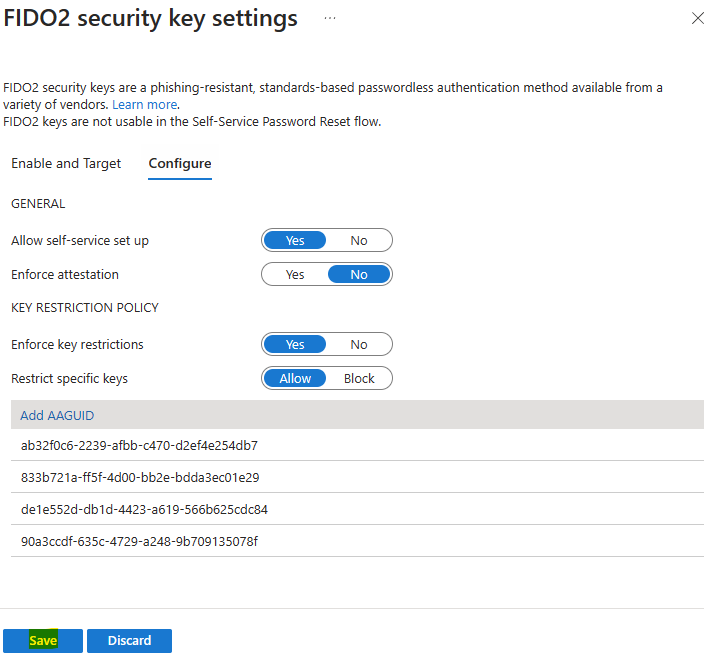
Task: Choose Block for Restrict specific keys
Action: (x=359, y=379)
